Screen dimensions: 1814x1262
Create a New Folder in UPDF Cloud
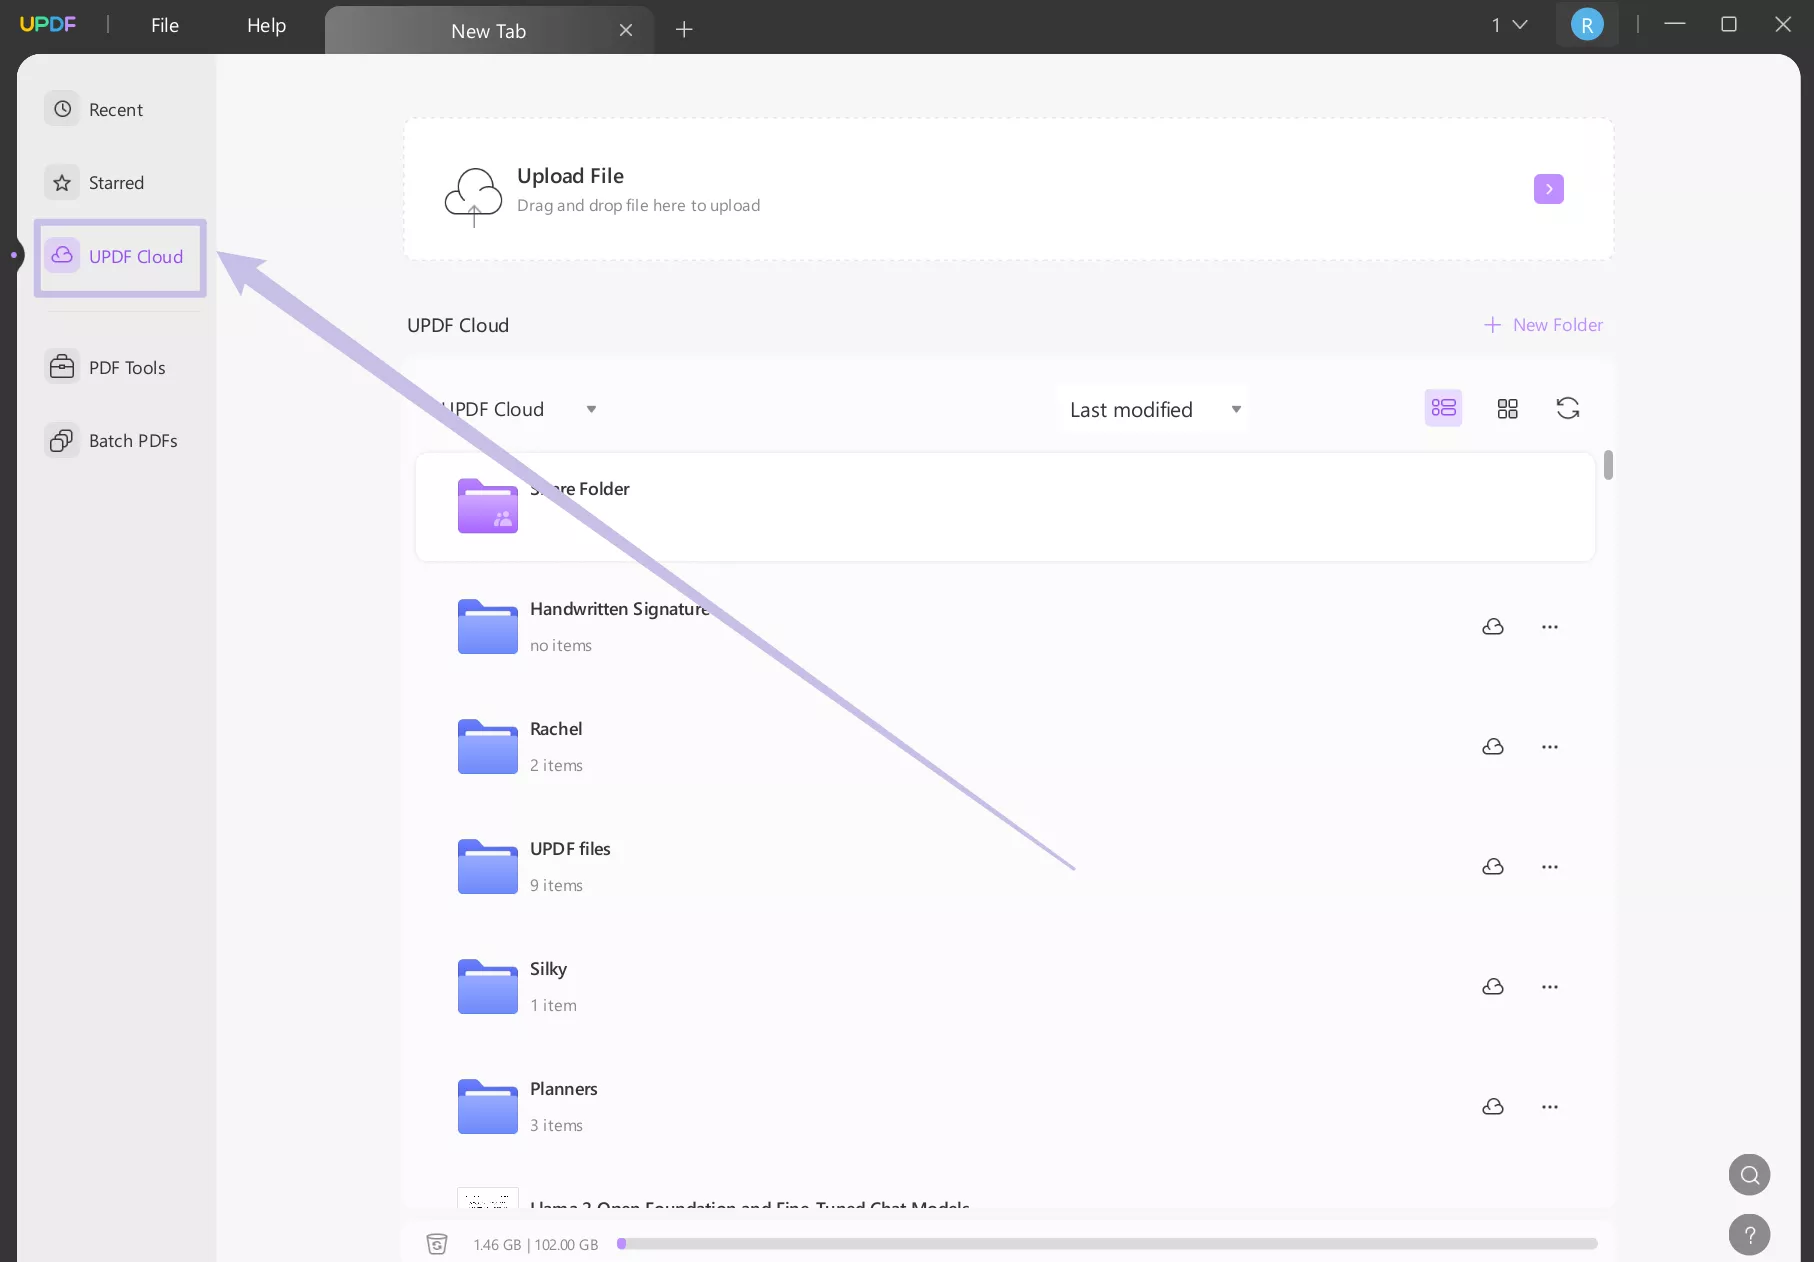point(1543,324)
